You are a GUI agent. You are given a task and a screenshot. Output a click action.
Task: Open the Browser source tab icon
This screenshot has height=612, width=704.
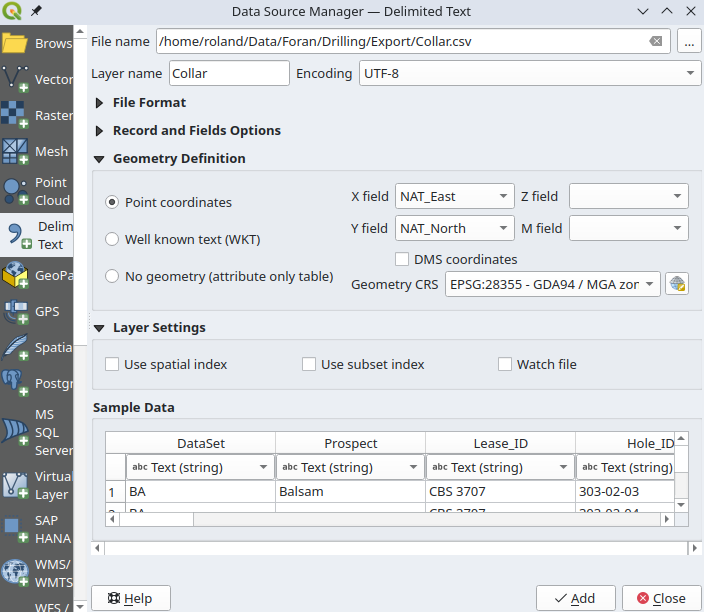(15, 43)
